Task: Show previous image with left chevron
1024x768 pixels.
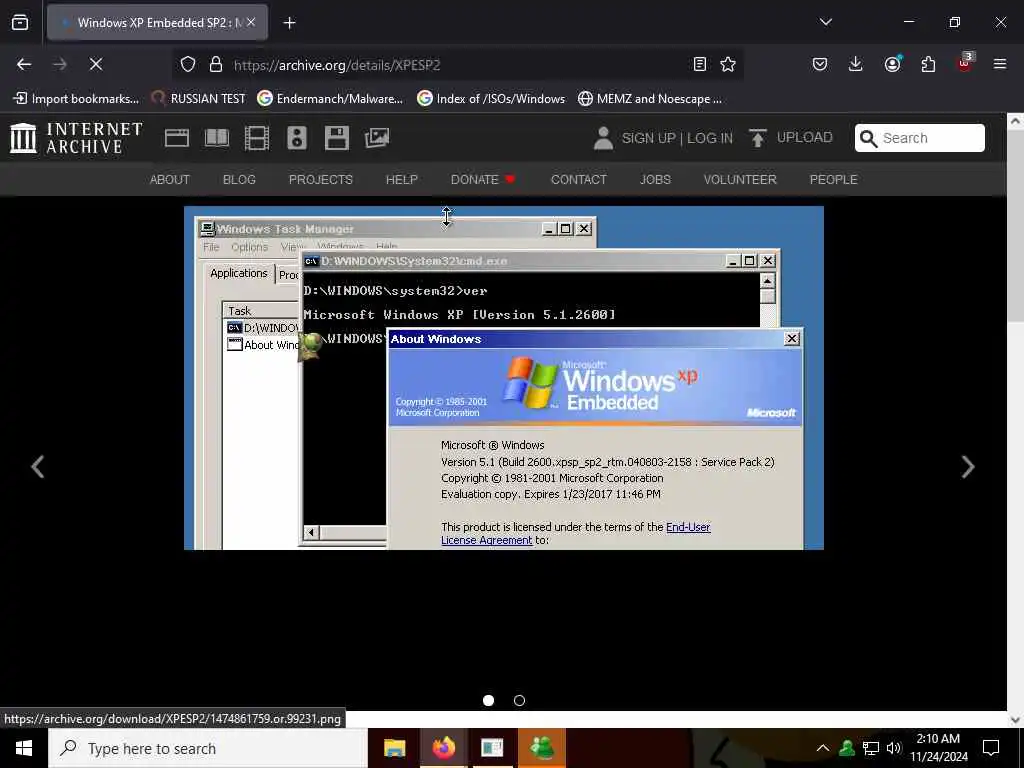Action: click(38, 466)
